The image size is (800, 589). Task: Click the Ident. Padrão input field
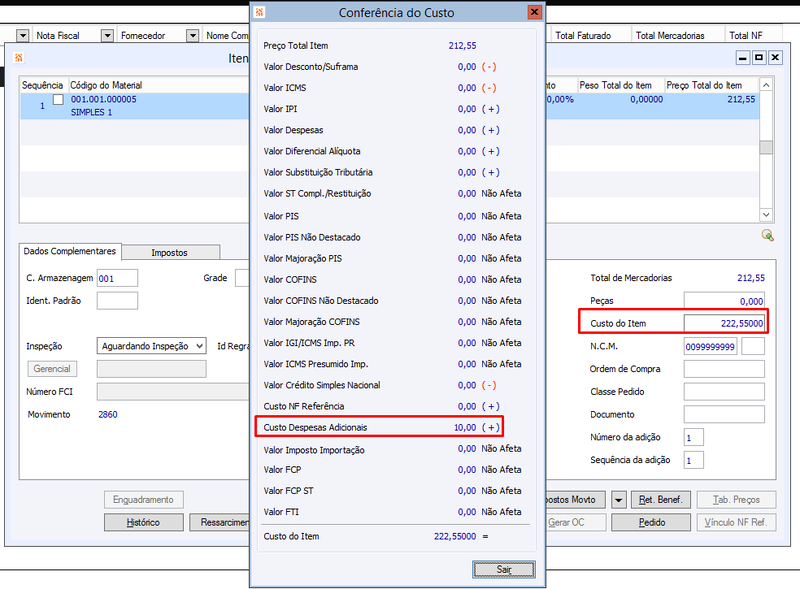tap(117, 301)
